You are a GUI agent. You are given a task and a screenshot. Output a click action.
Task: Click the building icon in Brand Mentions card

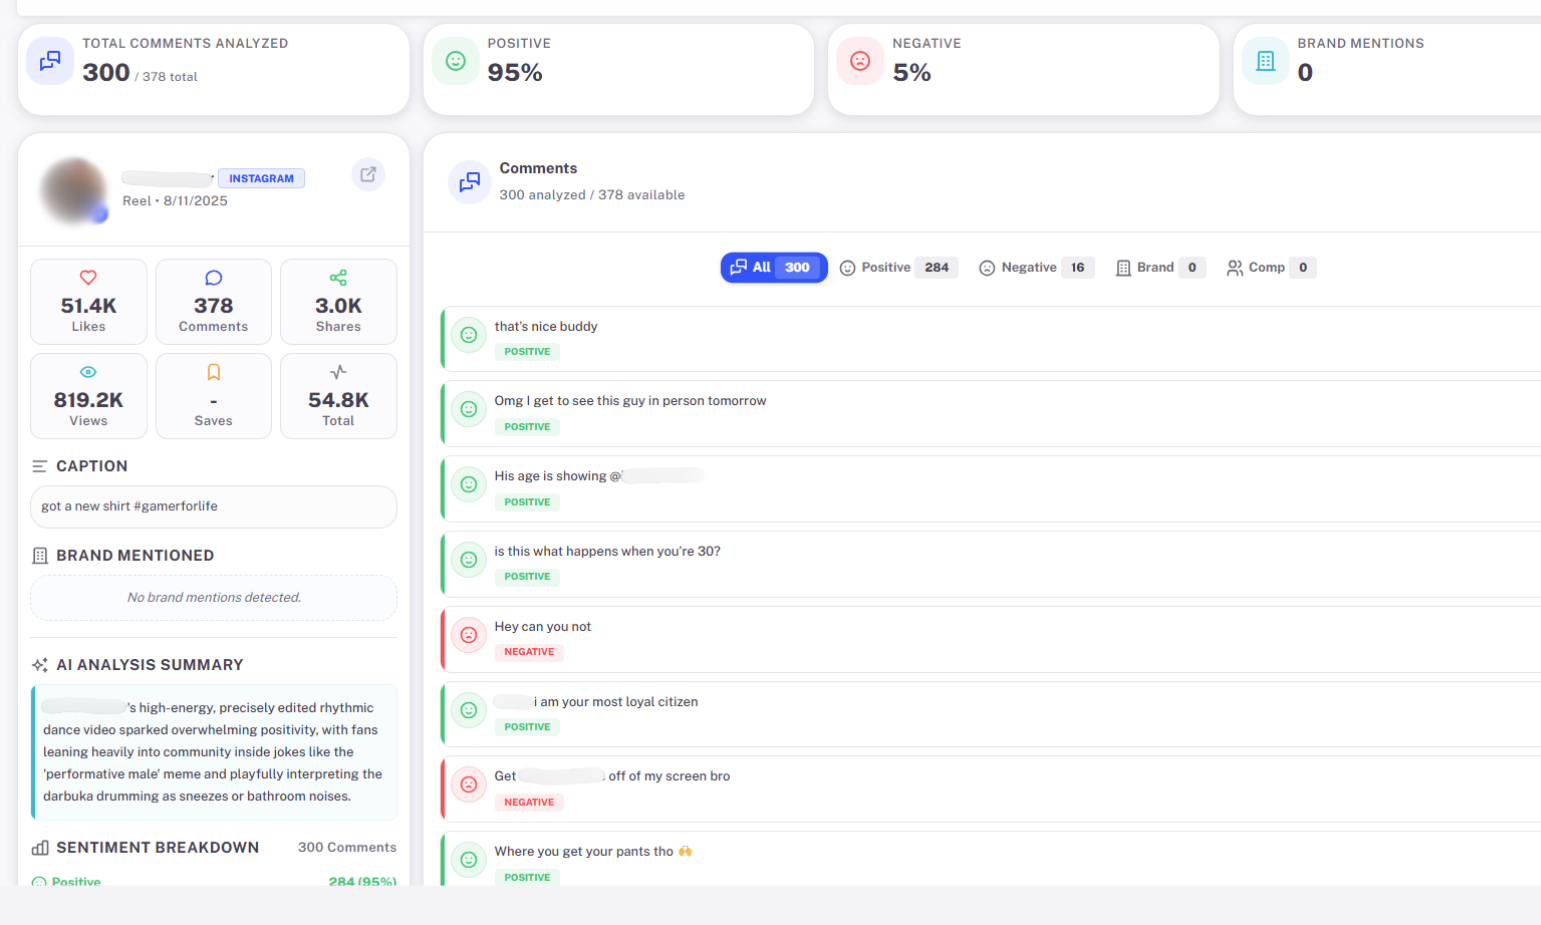[x=1265, y=61]
